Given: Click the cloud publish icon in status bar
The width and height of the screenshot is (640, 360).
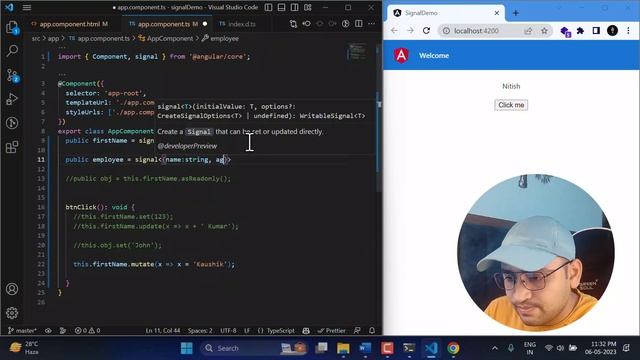Looking at the screenshot, I should [48, 331].
